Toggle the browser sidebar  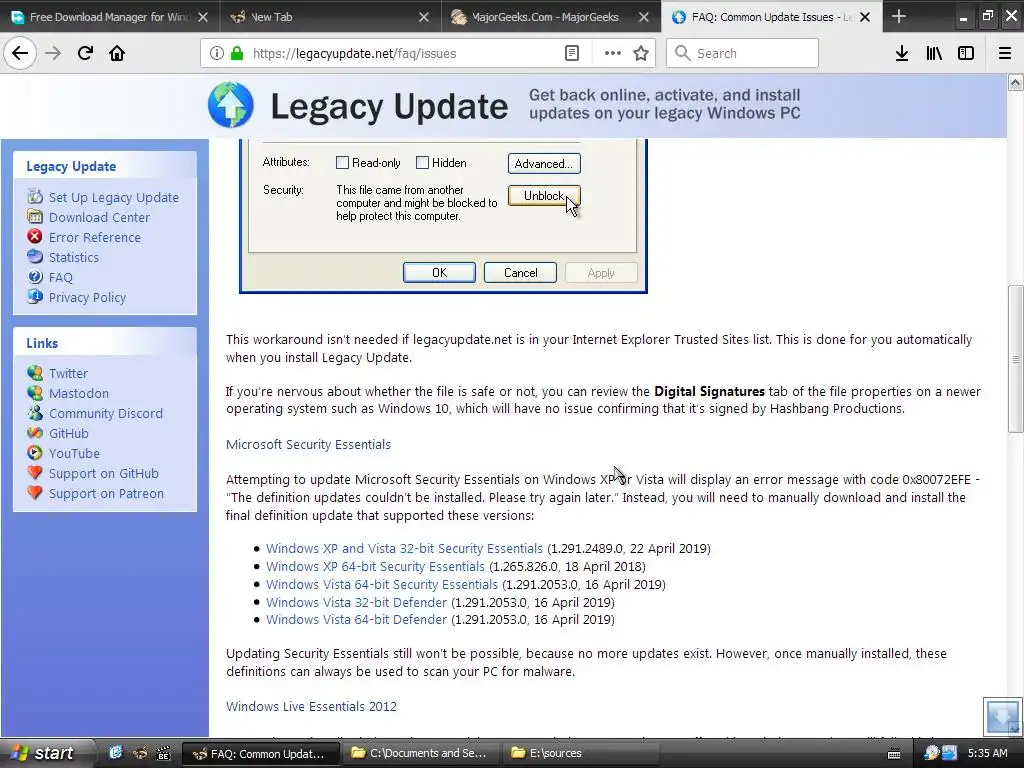click(966, 54)
